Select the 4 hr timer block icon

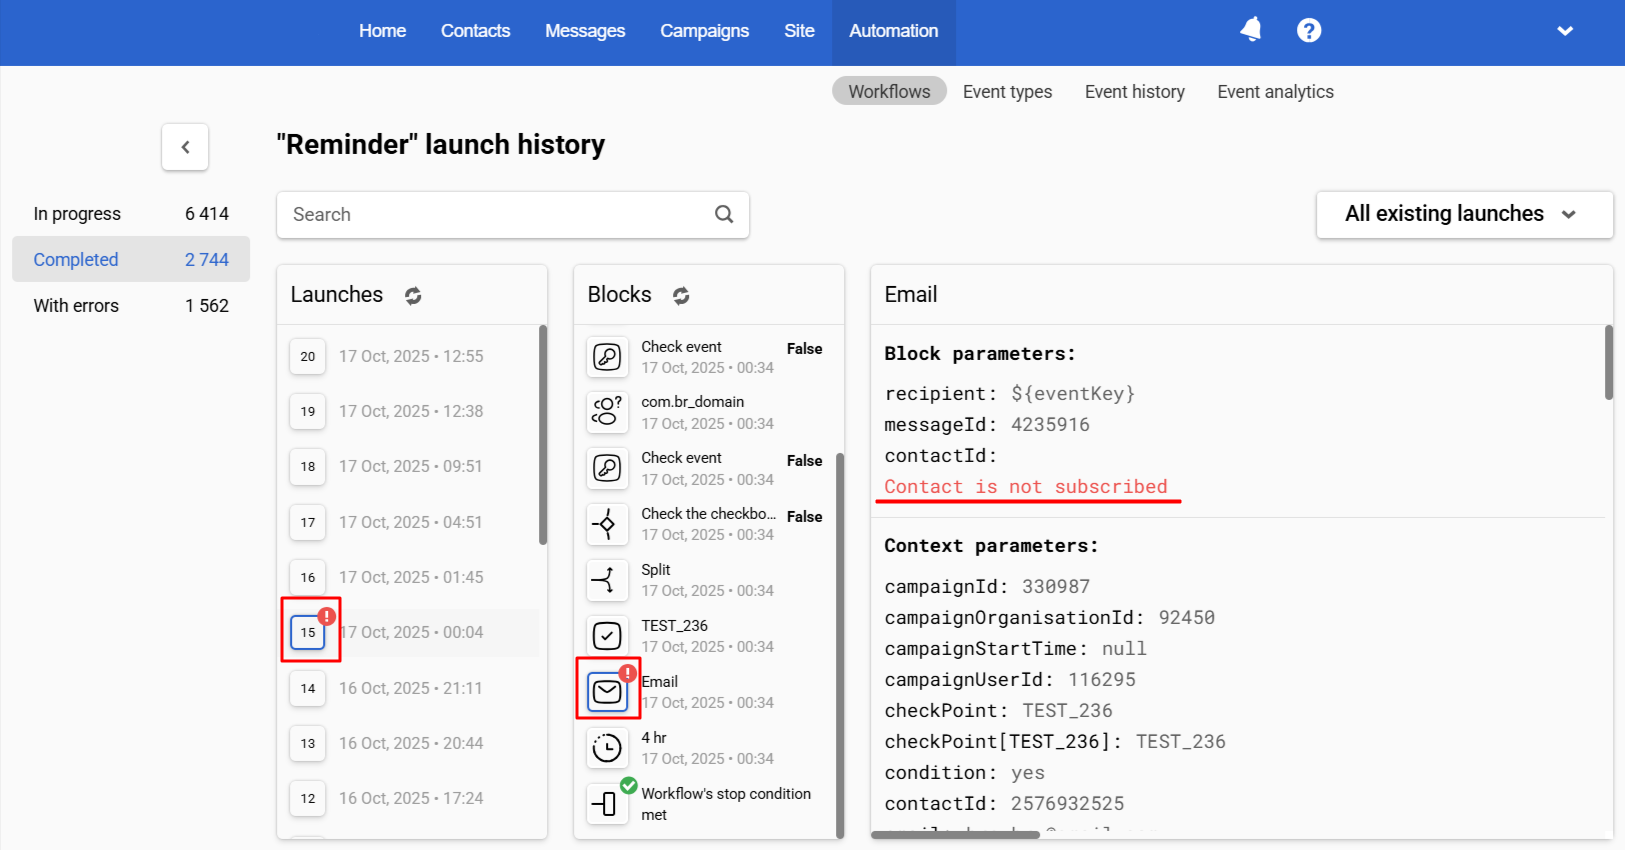(x=607, y=748)
